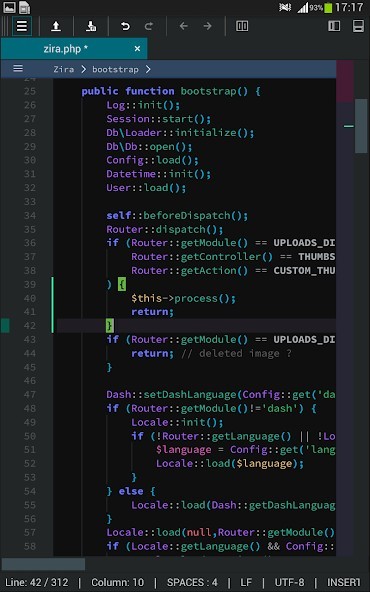Select the zira.php tab

[x=66, y=49]
